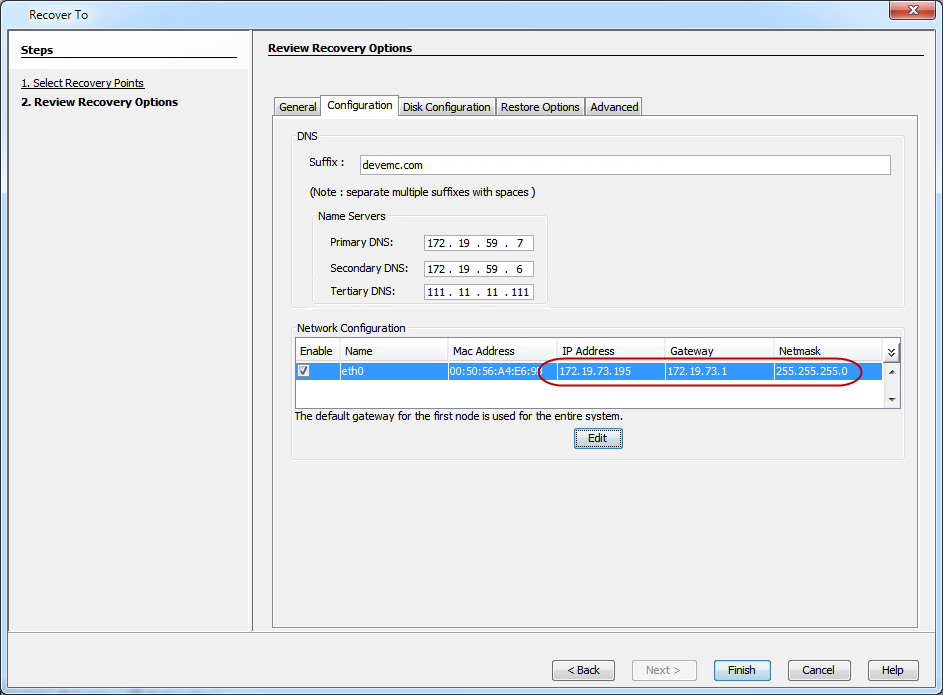Screen dimensions: 943x695
Task: Sort by the IP Address column header
Action: [610, 351]
